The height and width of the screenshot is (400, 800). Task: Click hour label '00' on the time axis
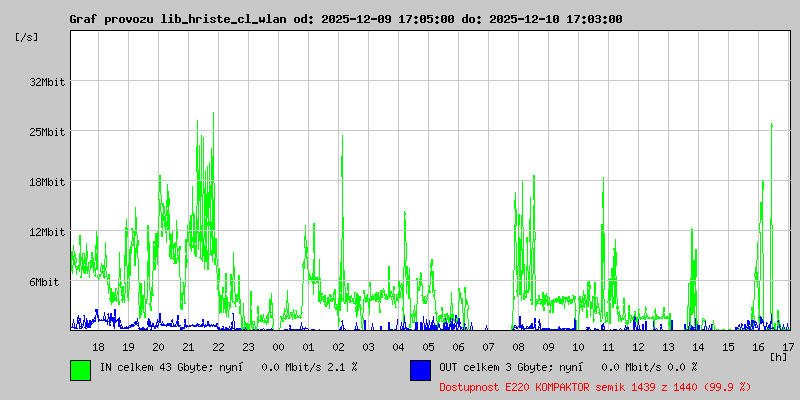click(x=279, y=347)
